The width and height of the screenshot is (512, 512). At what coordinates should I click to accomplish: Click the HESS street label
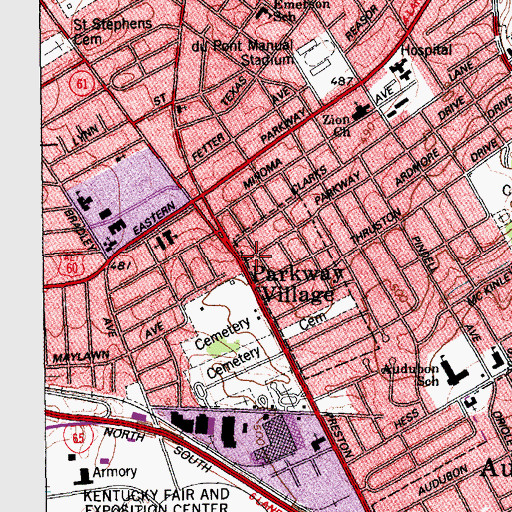click(x=406, y=419)
